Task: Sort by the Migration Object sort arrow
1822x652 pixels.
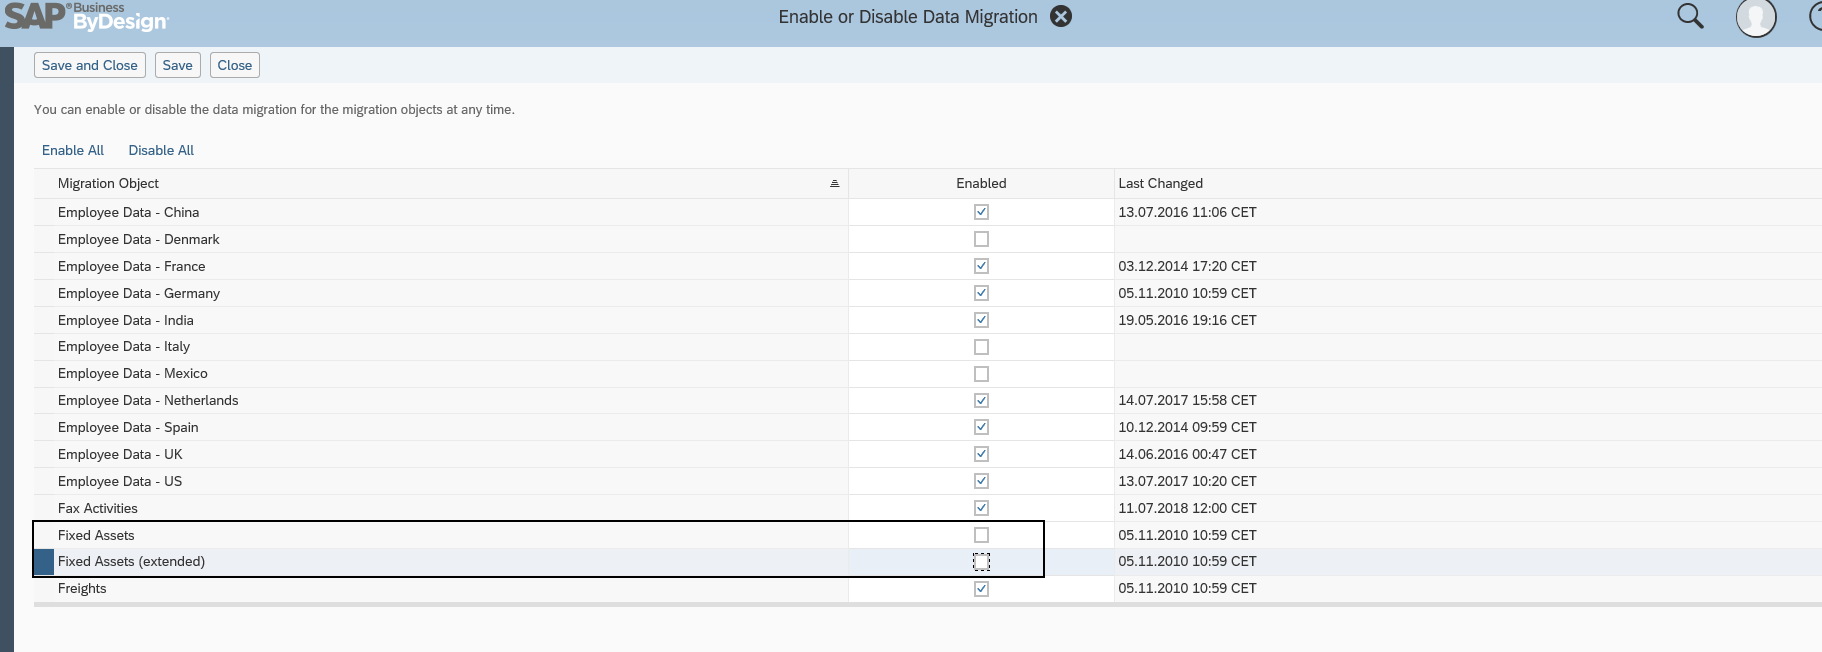Action: coord(834,184)
